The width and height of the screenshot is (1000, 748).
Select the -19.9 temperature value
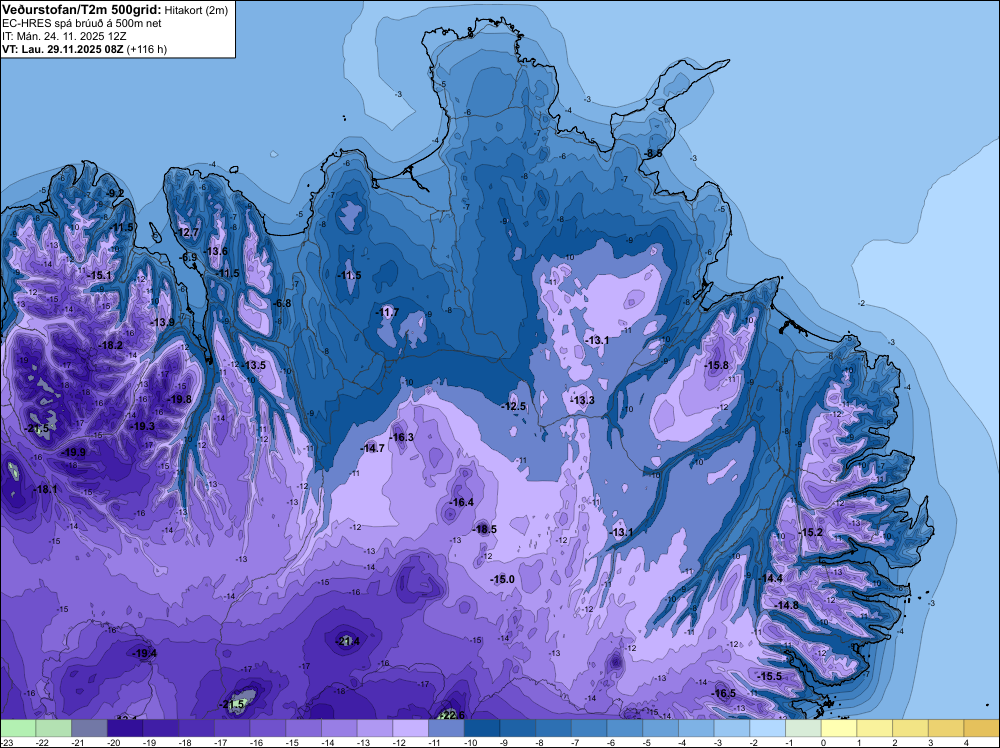pos(73,452)
